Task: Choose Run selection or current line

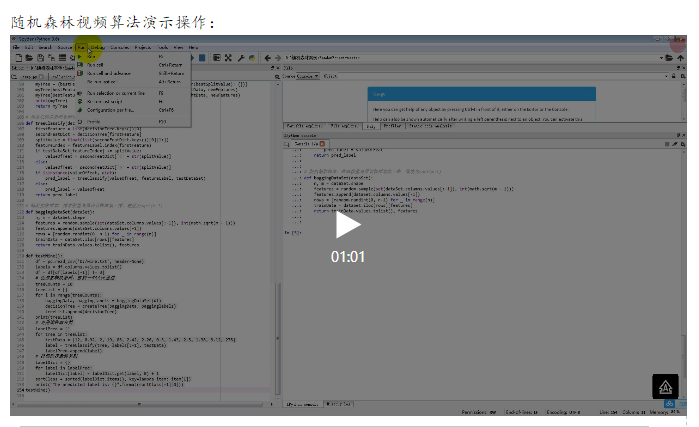Action: click(x=133, y=93)
